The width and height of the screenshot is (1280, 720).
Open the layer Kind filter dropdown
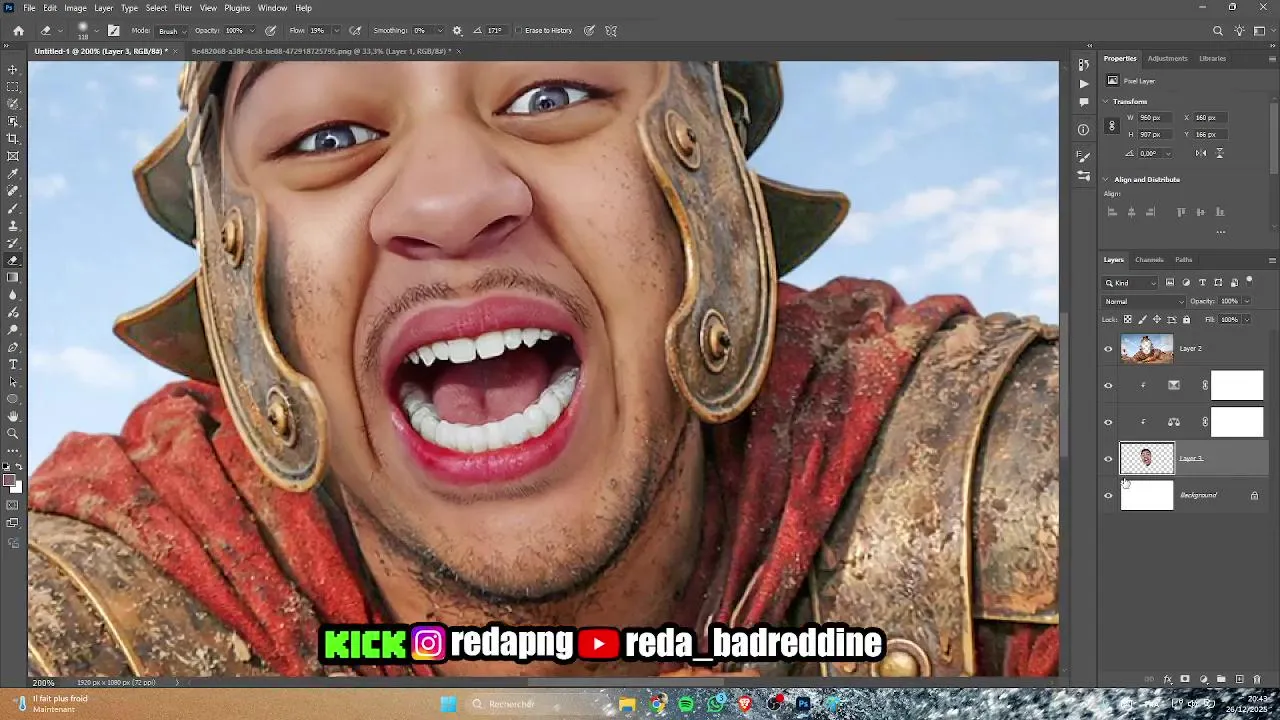click(1130, 283)
